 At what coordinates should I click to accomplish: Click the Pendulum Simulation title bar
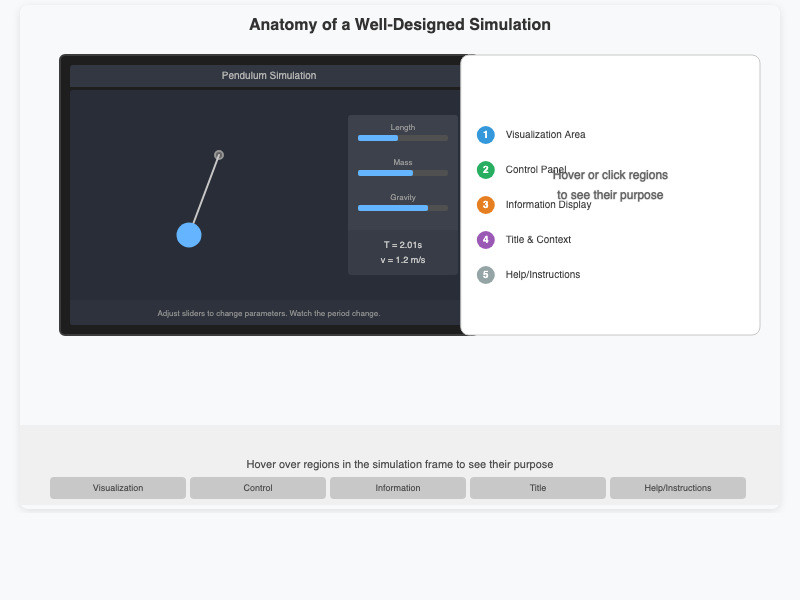268,76
